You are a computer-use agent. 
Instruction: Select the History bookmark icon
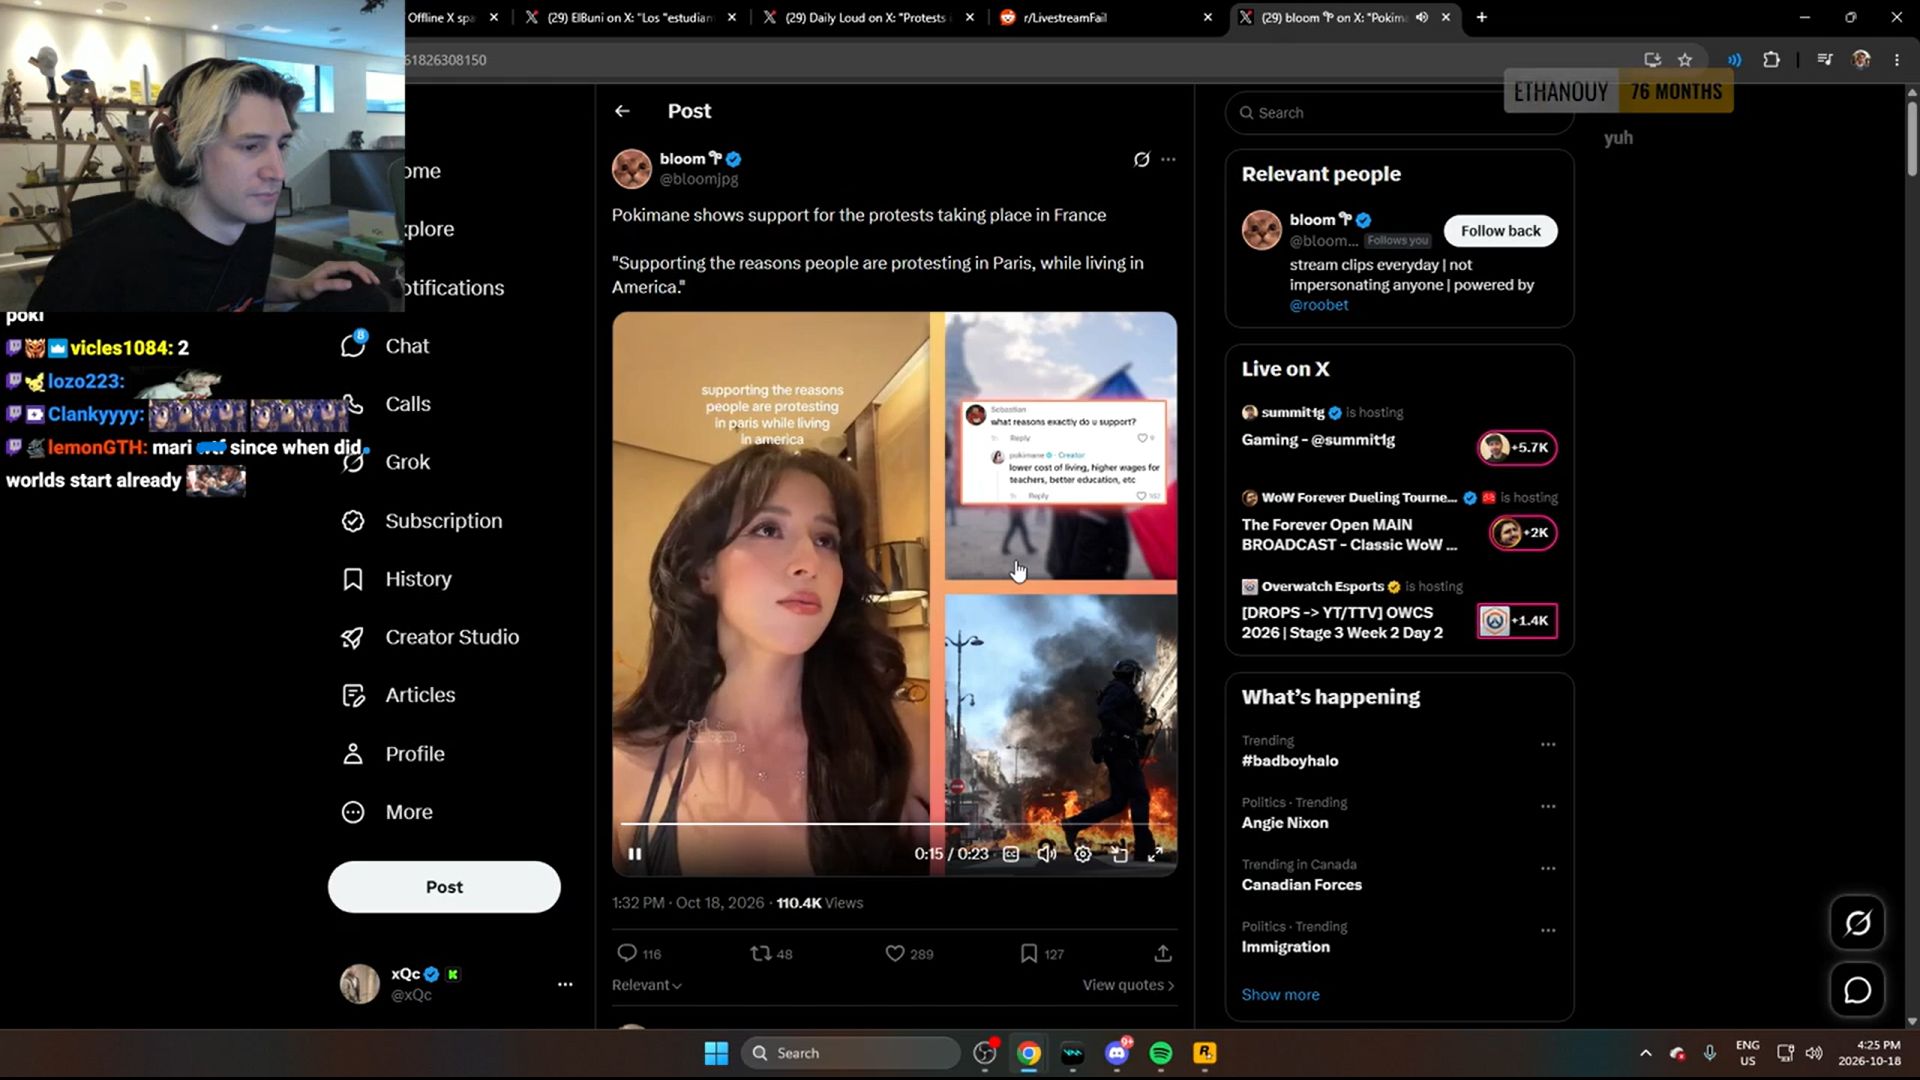point(353,579)
